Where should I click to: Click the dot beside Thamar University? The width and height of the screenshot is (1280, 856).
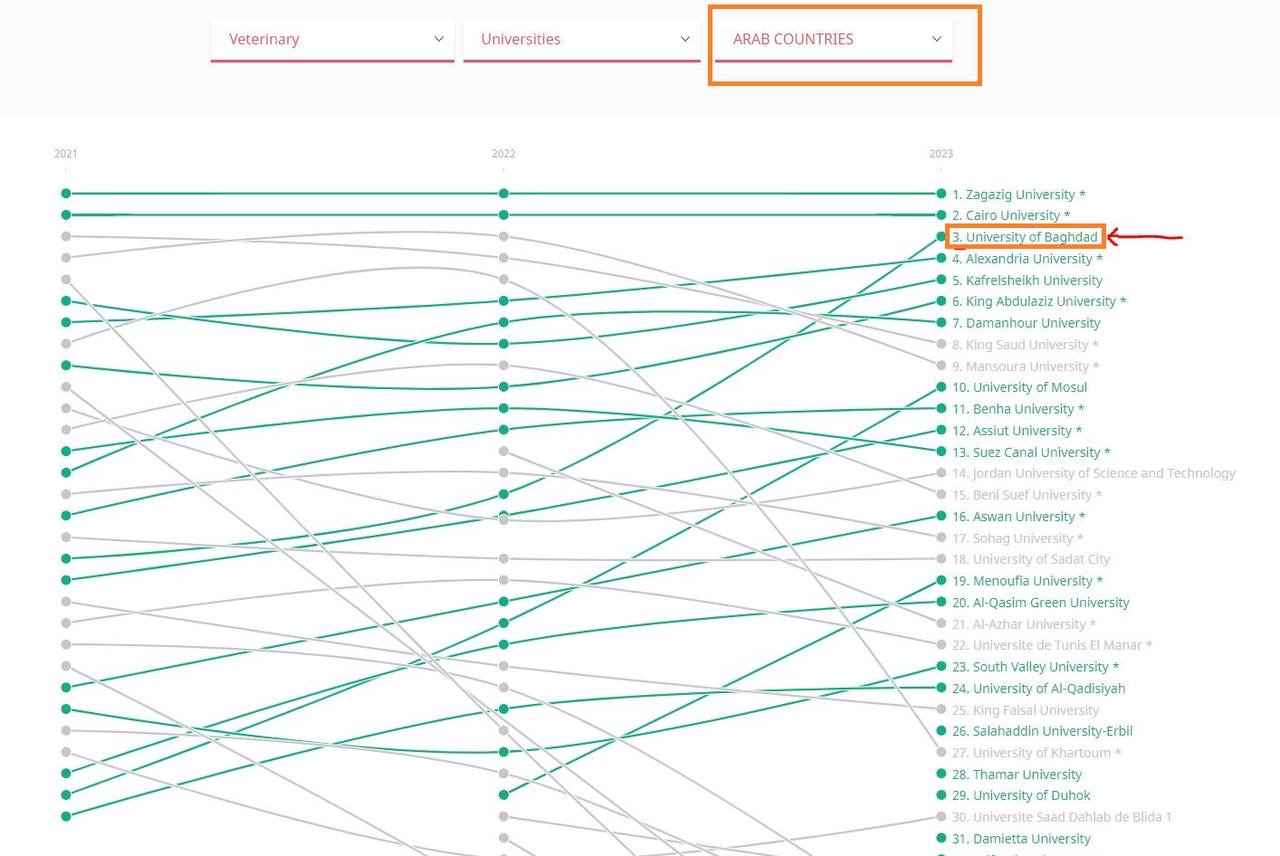(x=941, y=774)
